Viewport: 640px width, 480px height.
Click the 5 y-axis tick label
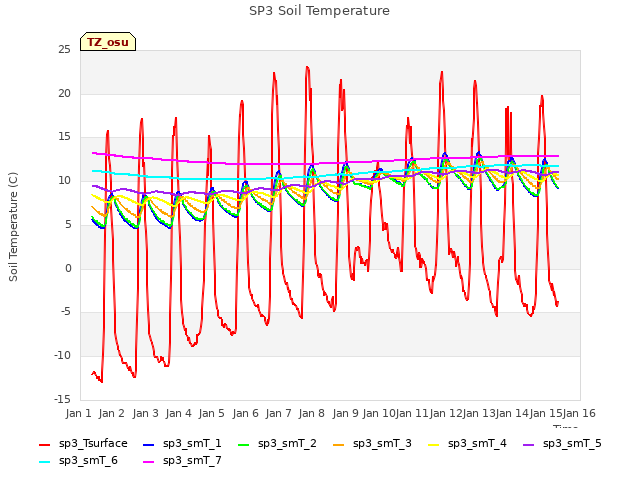pyautogui.click(x=68, y=224)
